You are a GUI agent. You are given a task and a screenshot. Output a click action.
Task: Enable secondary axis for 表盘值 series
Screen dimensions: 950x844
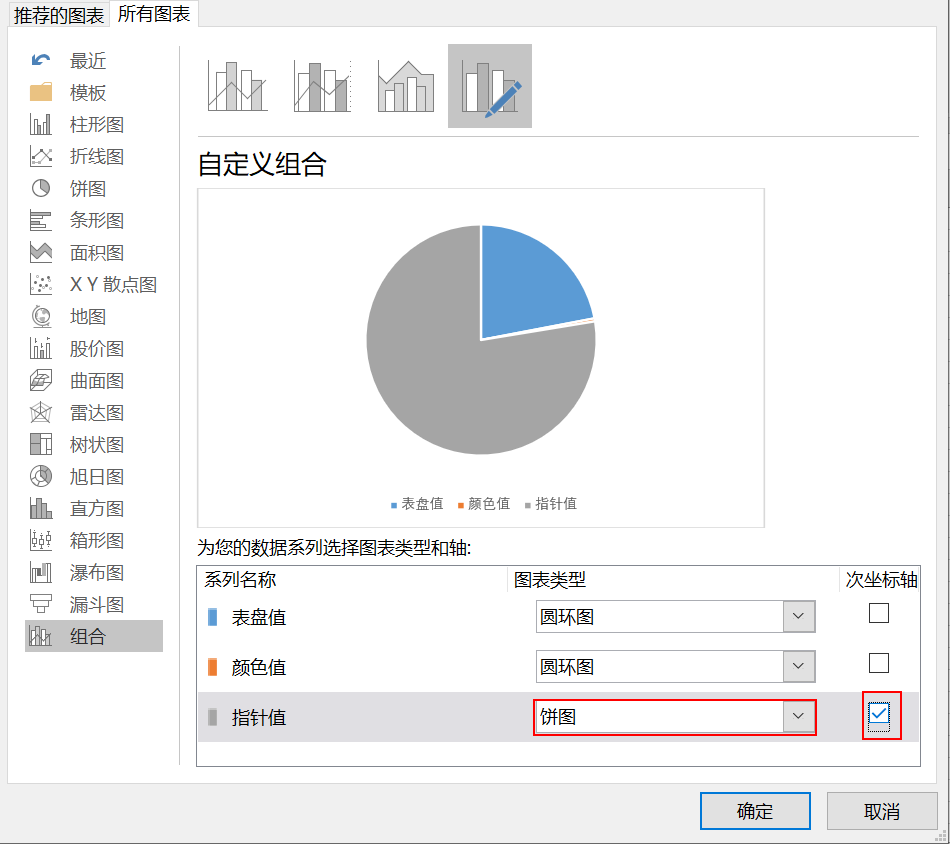(879, 613)
